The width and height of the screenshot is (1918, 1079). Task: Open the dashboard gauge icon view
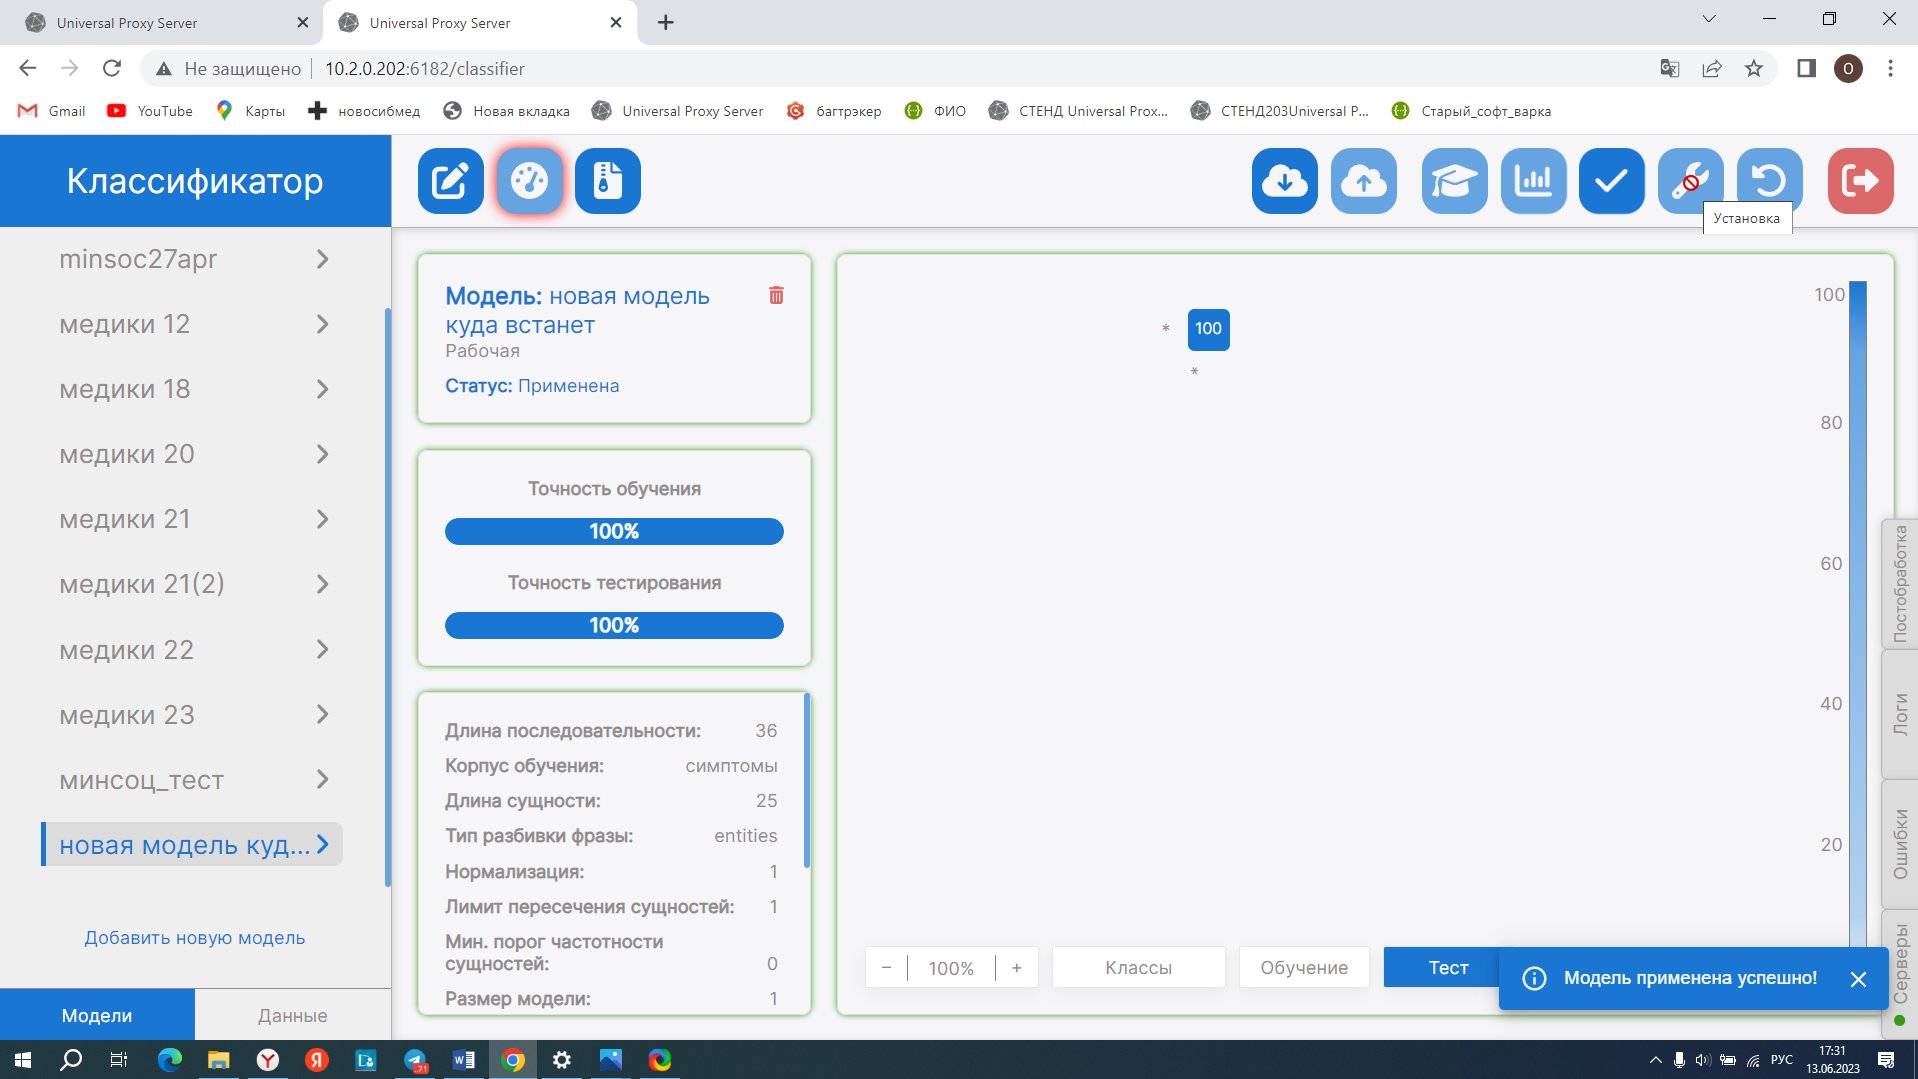click(529, 181)
